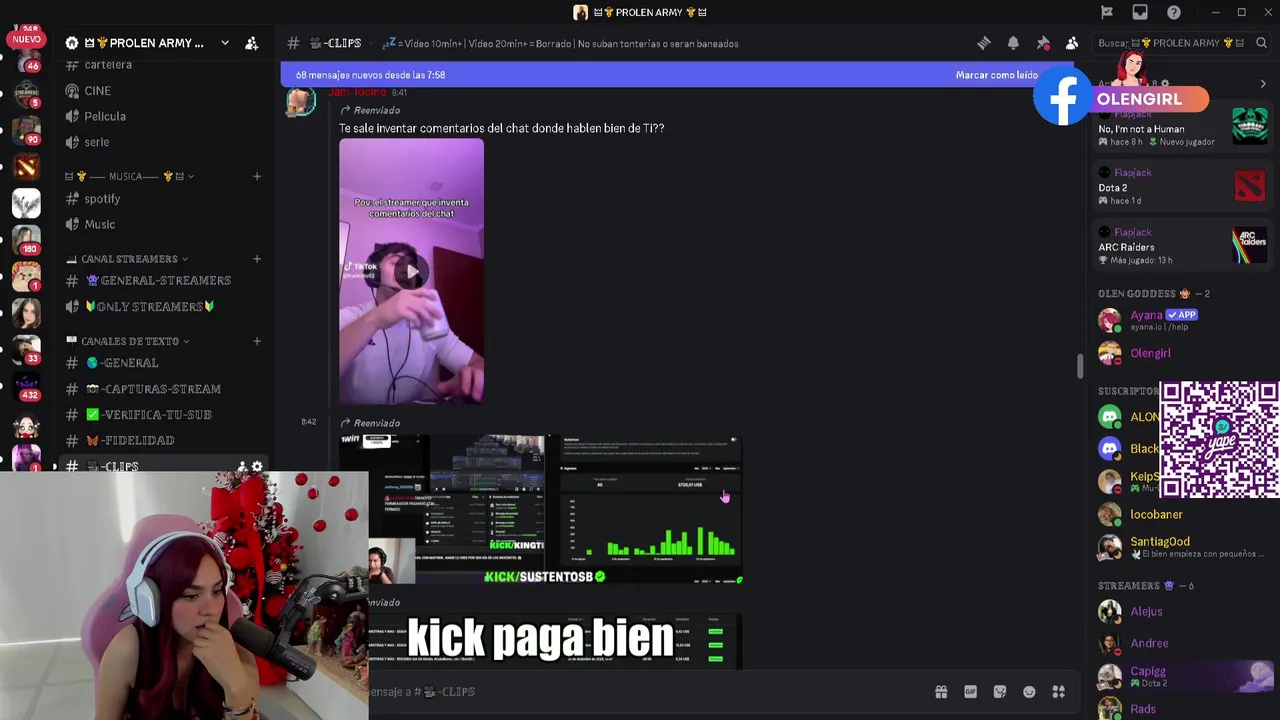Jump to 68 mensajes nuevos banner
The width and height of the screenshot is (1280, 720).
(370, 75)
